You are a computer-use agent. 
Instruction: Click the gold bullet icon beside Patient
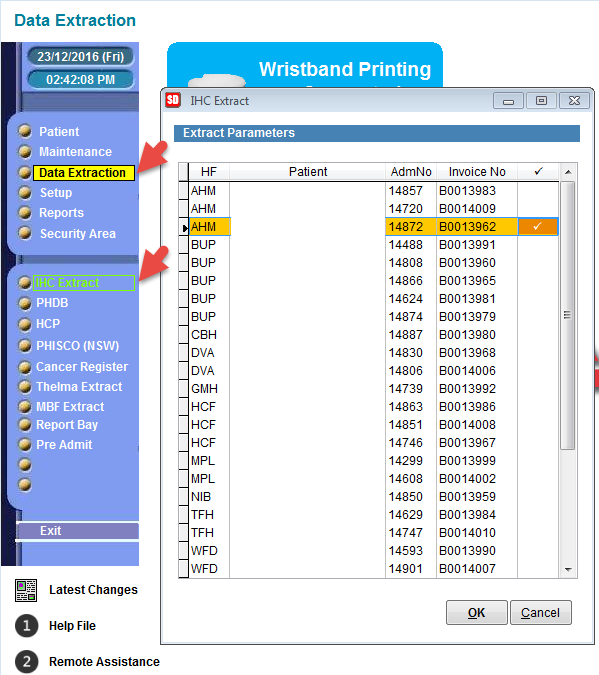pyautogui.click(x=25, y=131)
